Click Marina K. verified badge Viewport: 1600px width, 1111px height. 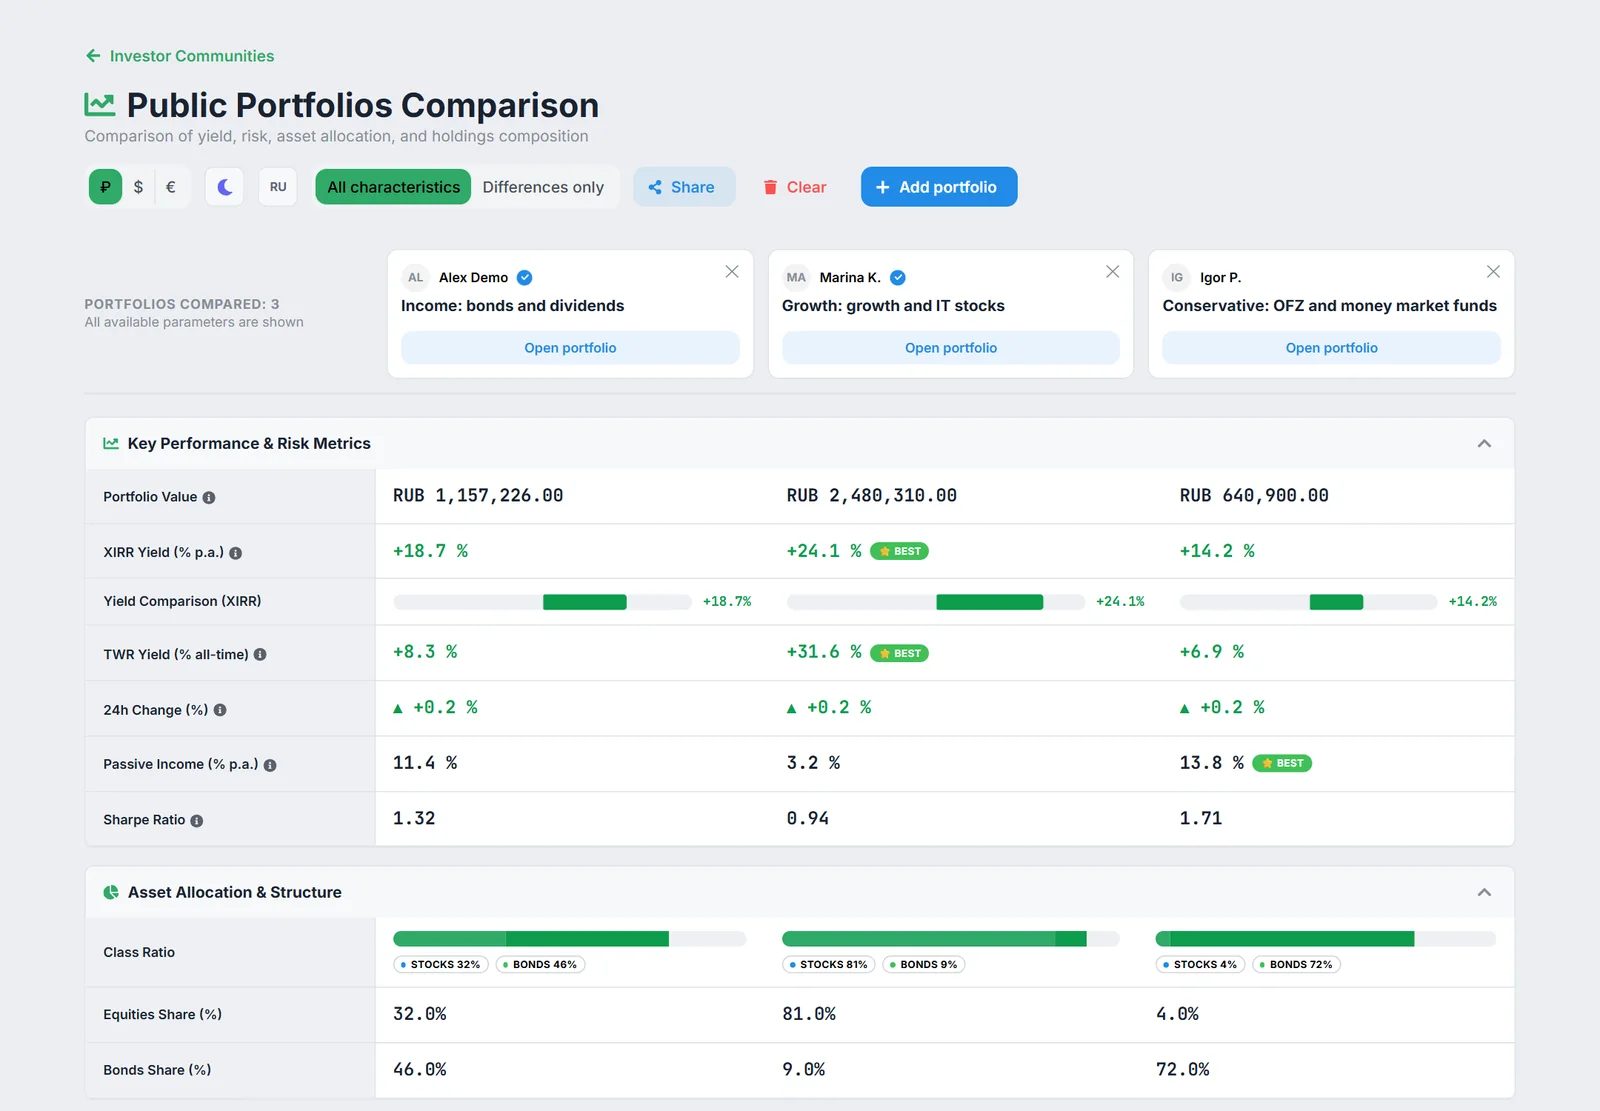tap(898, 278)
